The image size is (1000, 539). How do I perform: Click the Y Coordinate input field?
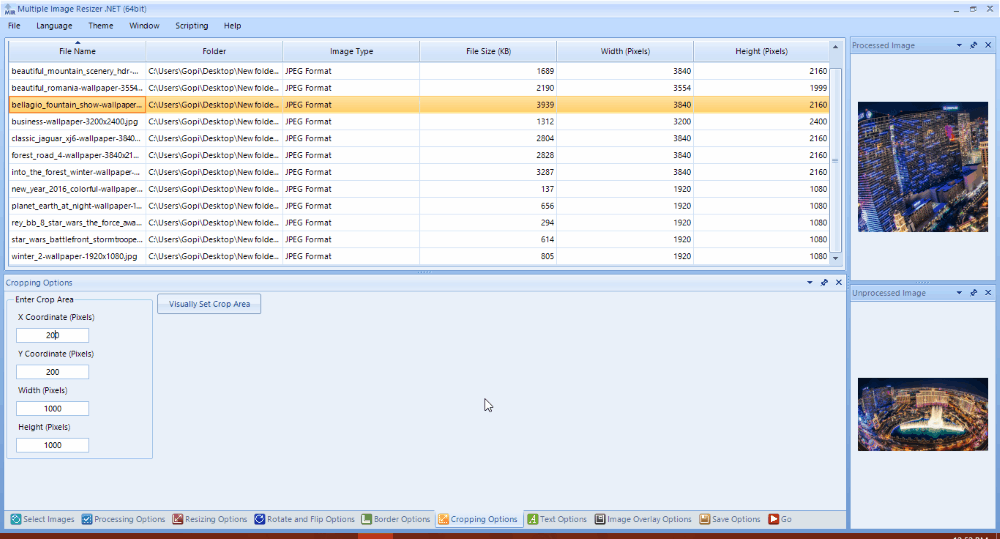tap(52, 372)
